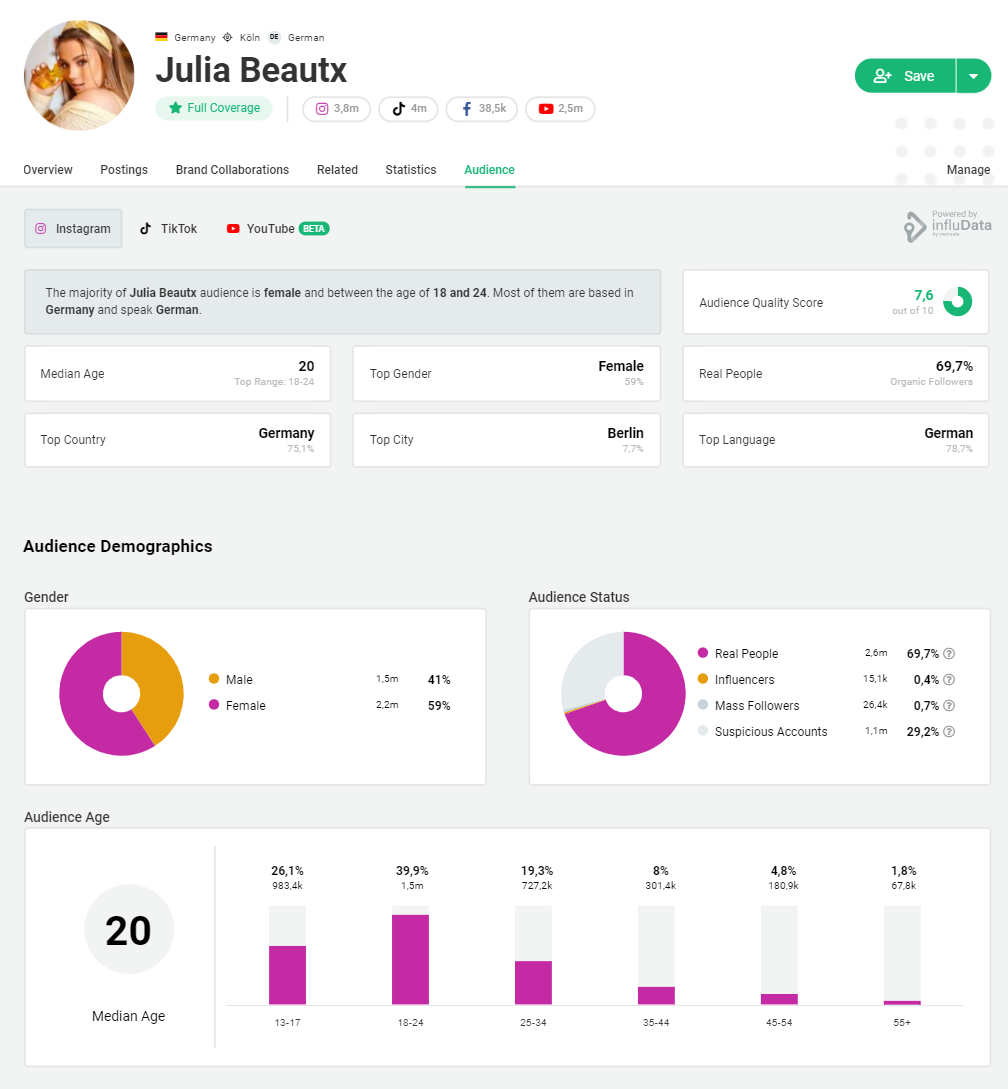This screenshot has width=1008, height=1089.
Task: Switch to the Postings tab
Action: [124, 169]
